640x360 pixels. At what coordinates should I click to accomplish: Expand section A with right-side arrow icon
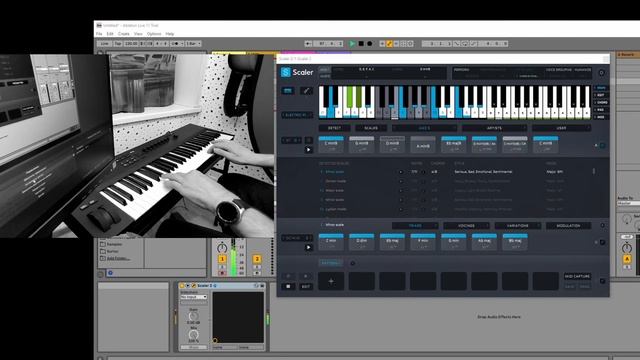click(x=602, y=145)
